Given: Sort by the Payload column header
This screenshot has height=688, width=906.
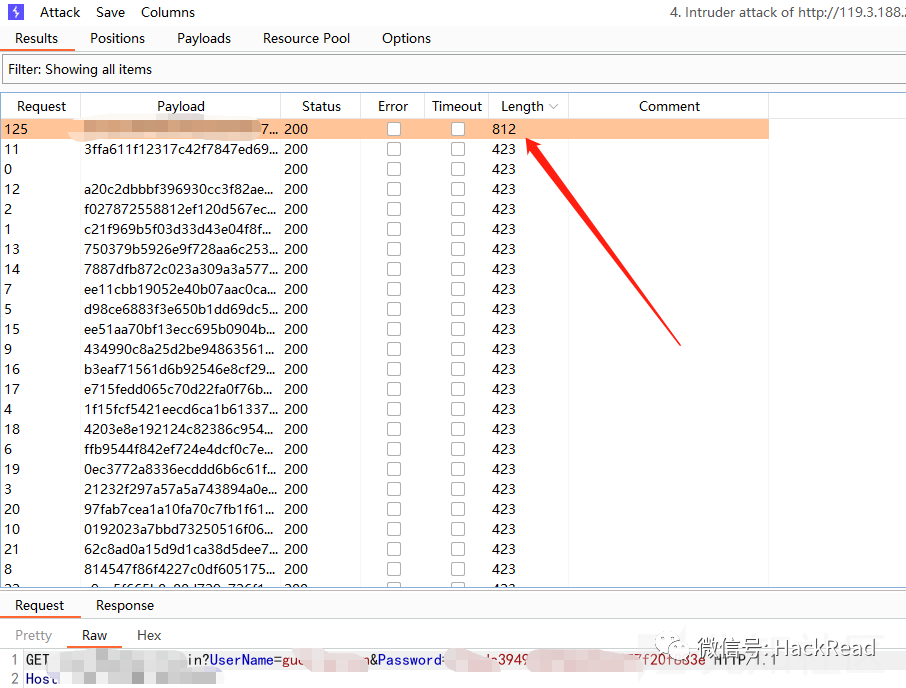Looking at the screenshot, I should click(x=181, y=106).
